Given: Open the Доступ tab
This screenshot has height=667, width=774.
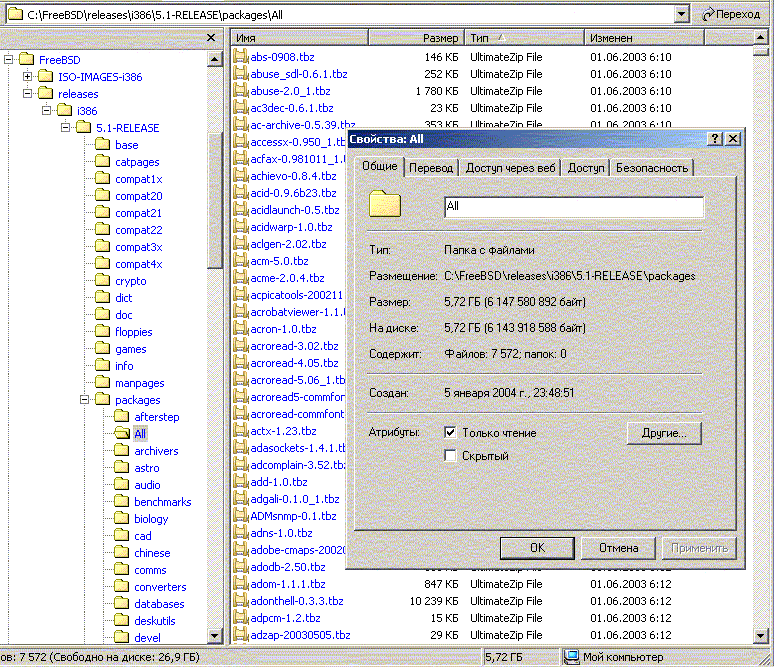Looking at the screenshot, I should point(586,168).
